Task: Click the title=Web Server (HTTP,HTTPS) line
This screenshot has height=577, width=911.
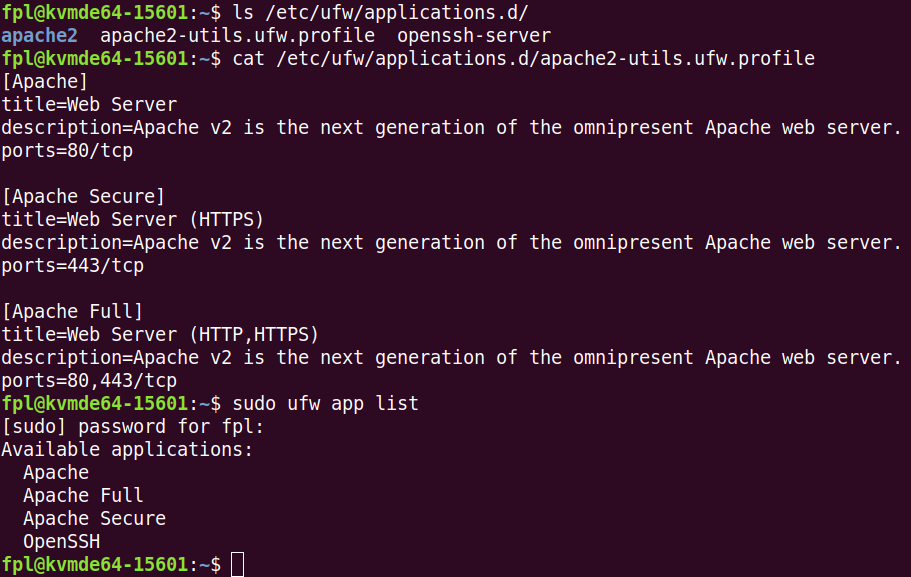Action: (x=160, y=334)
